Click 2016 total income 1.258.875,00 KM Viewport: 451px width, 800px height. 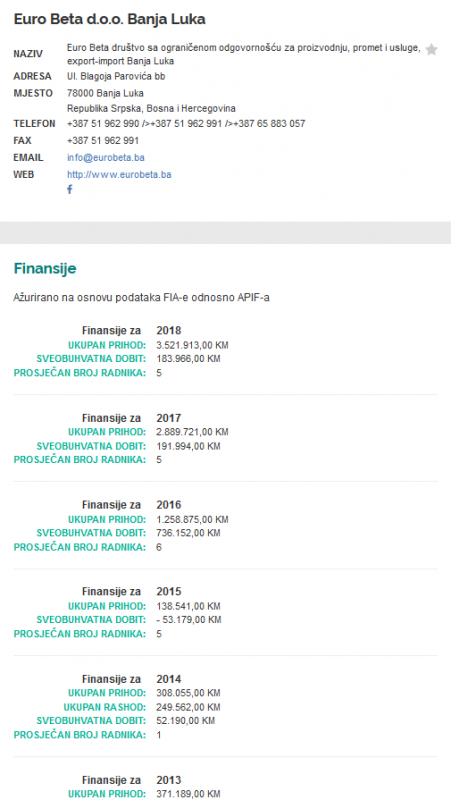click(x=192, y=519)
